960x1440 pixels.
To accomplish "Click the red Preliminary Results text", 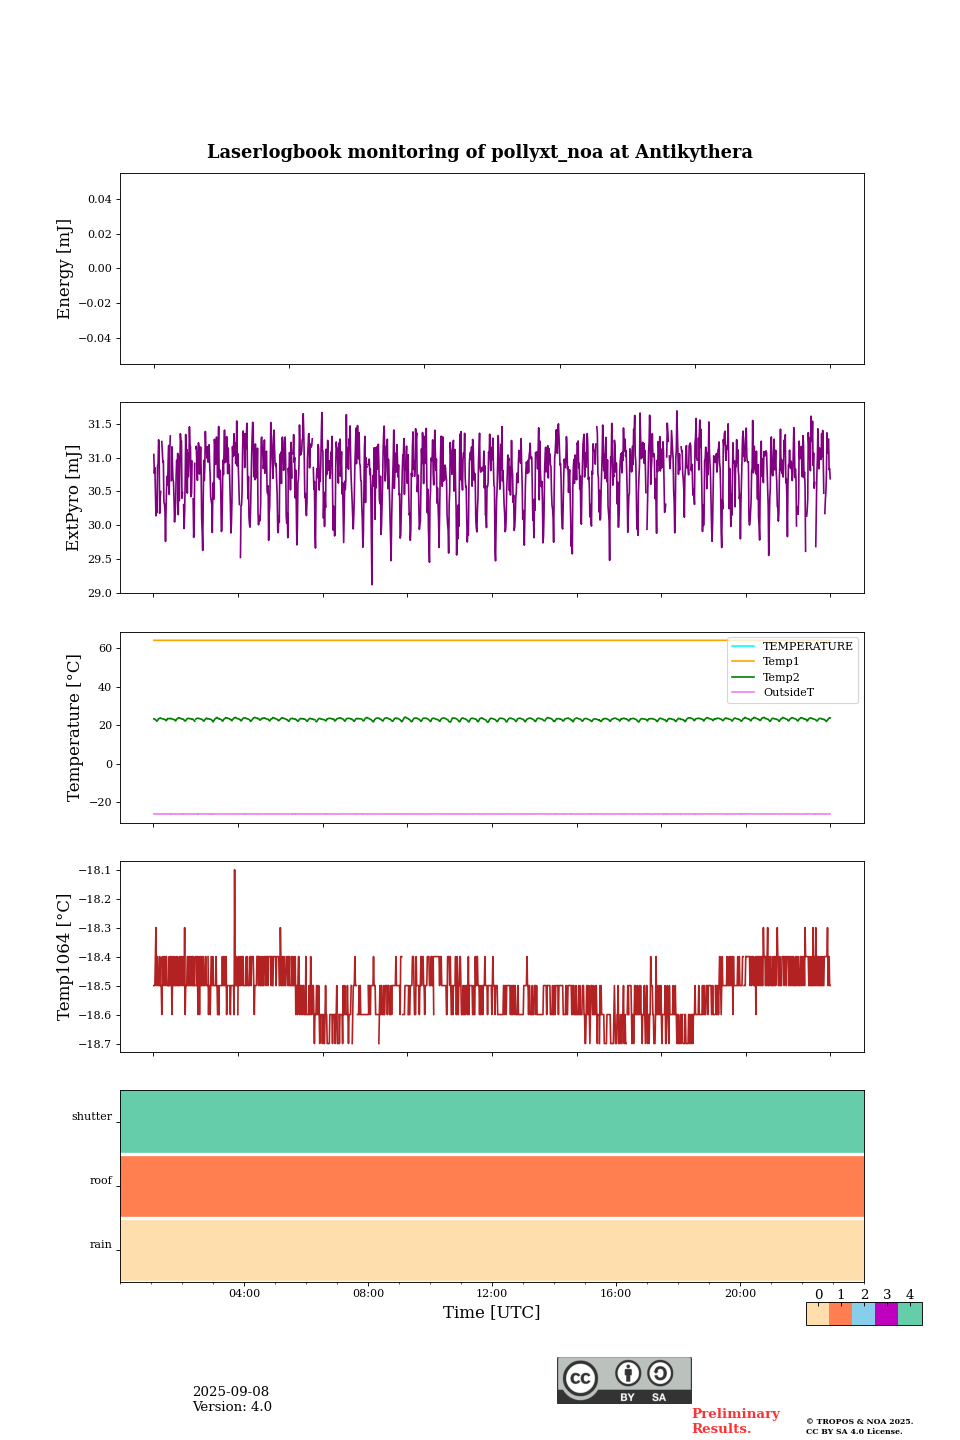I will tap(735, 1421).
